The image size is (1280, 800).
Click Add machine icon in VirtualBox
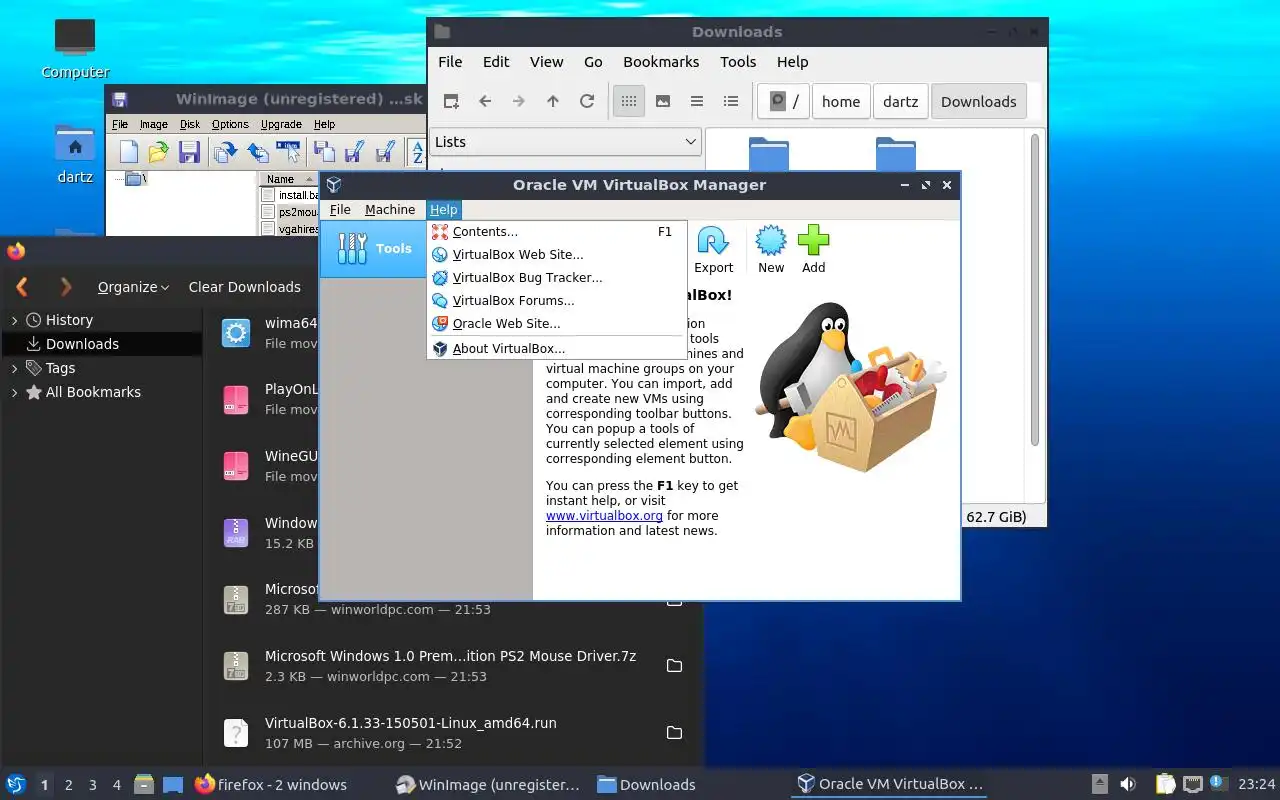[x=814, y=250]
